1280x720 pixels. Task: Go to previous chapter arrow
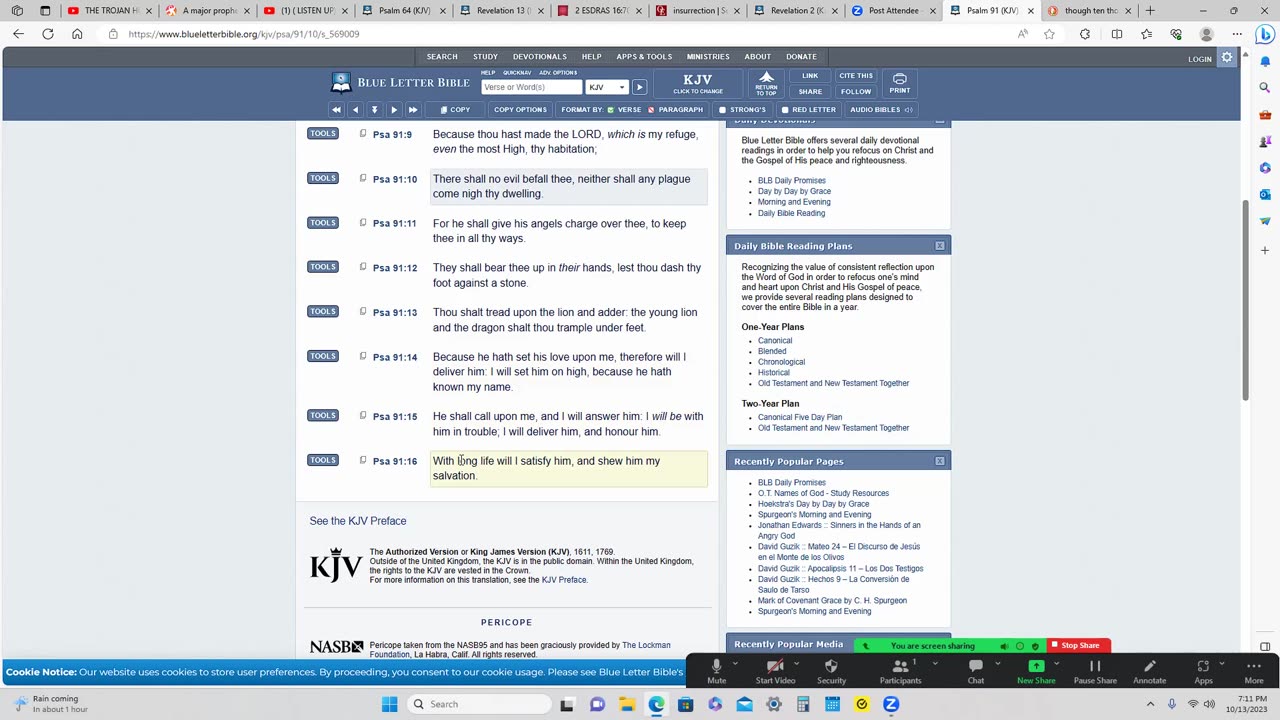[355, 110]
